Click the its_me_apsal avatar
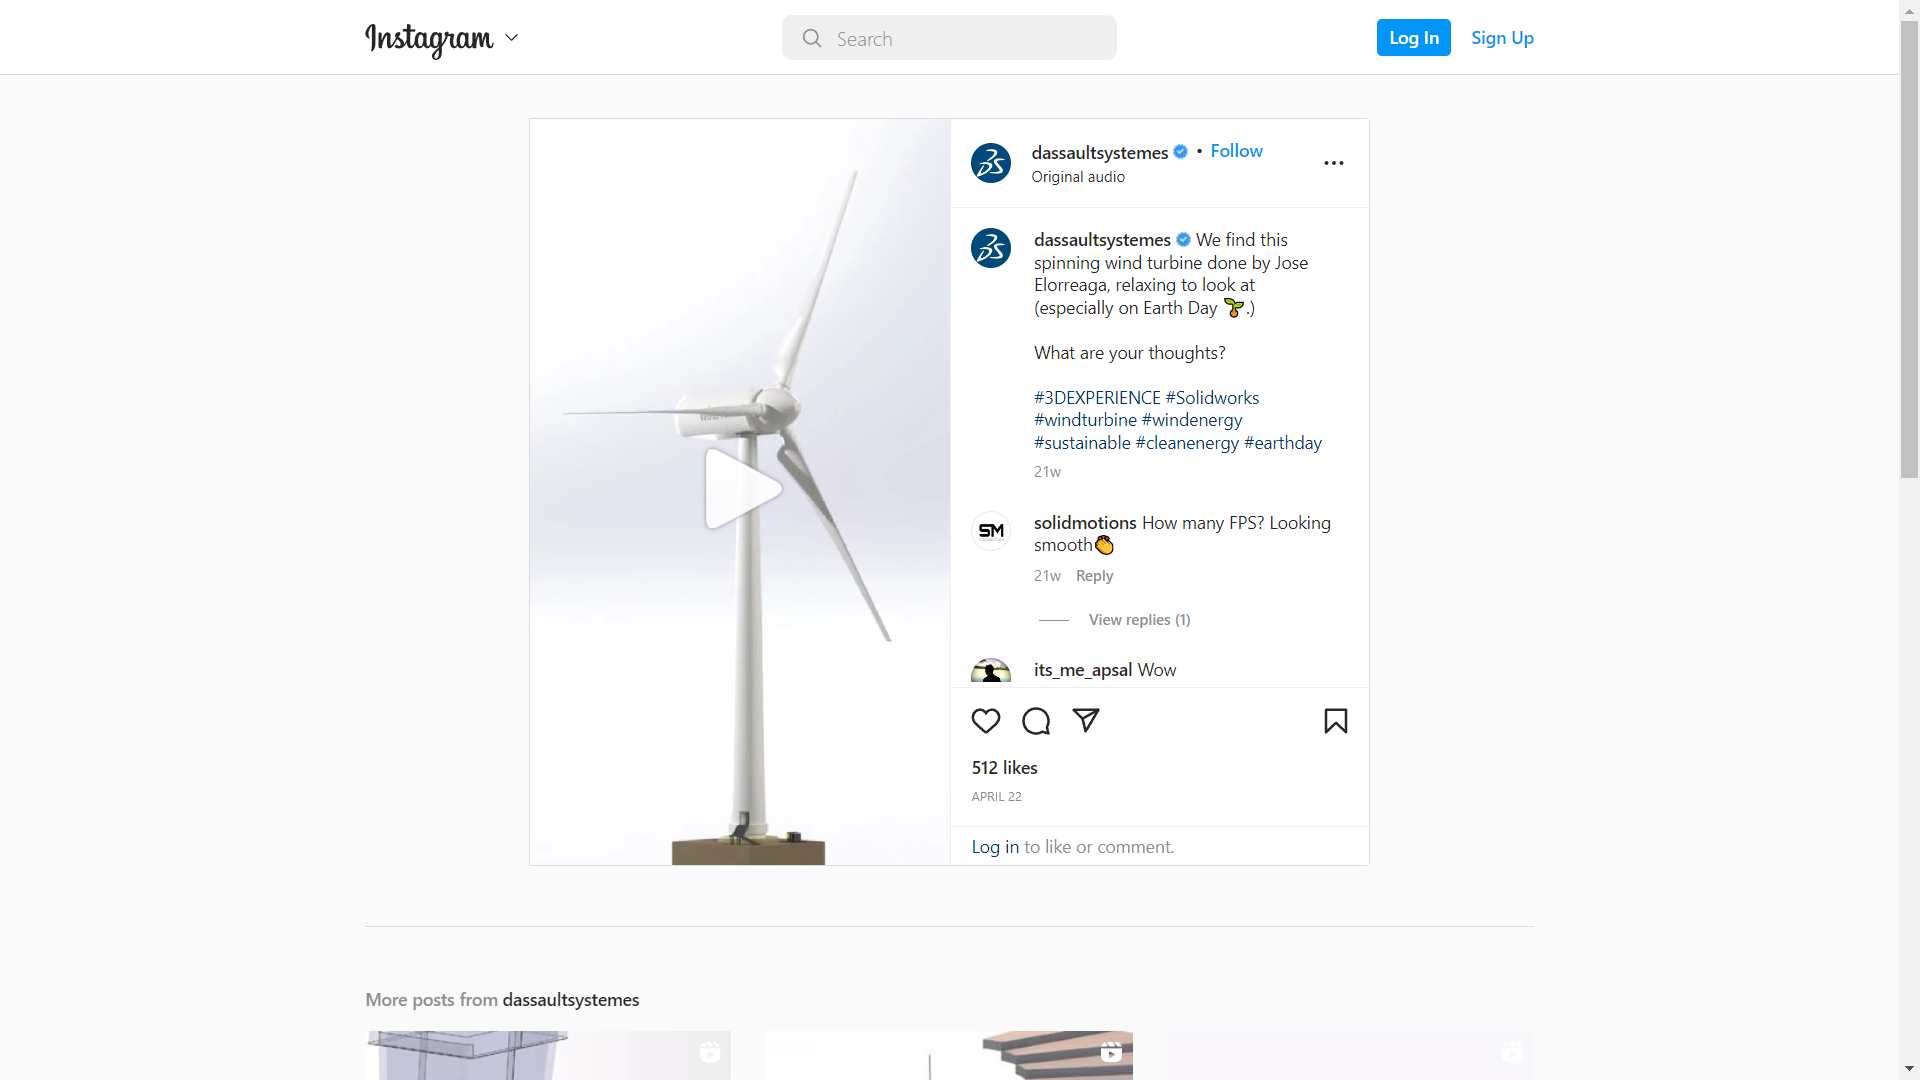 [991, 671]
